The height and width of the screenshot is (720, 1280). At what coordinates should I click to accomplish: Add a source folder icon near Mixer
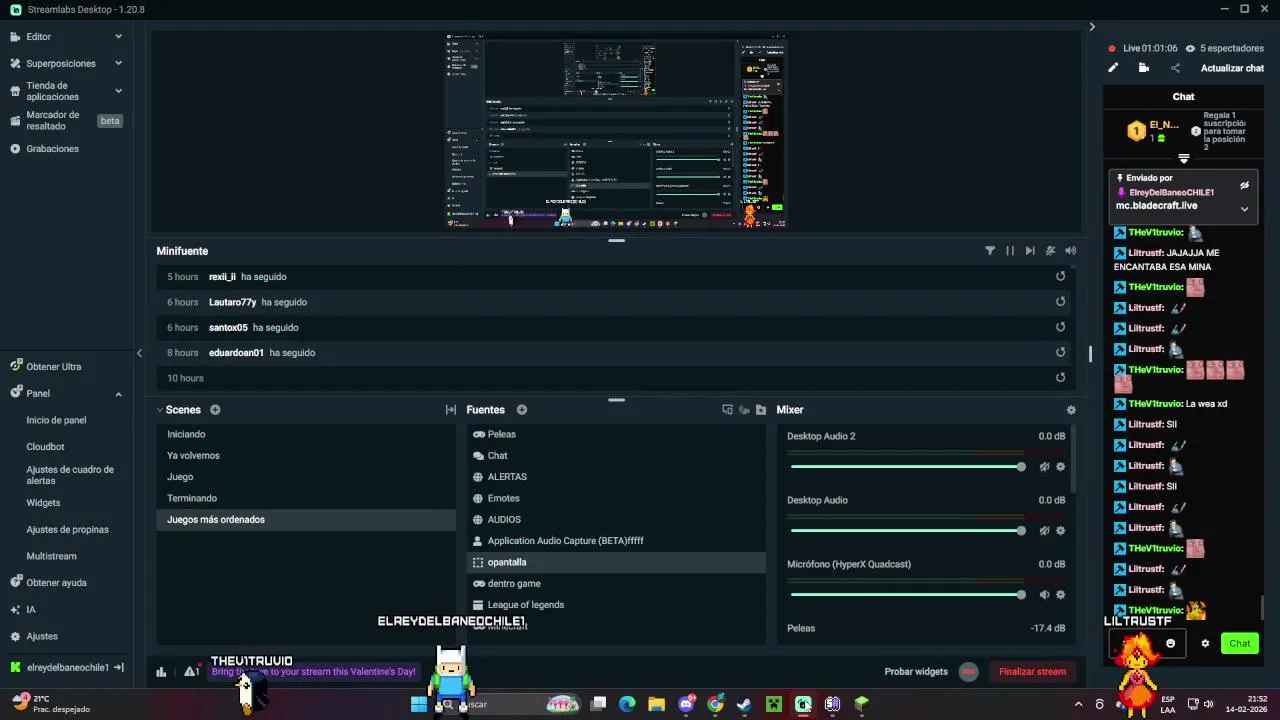coord(761,410)
